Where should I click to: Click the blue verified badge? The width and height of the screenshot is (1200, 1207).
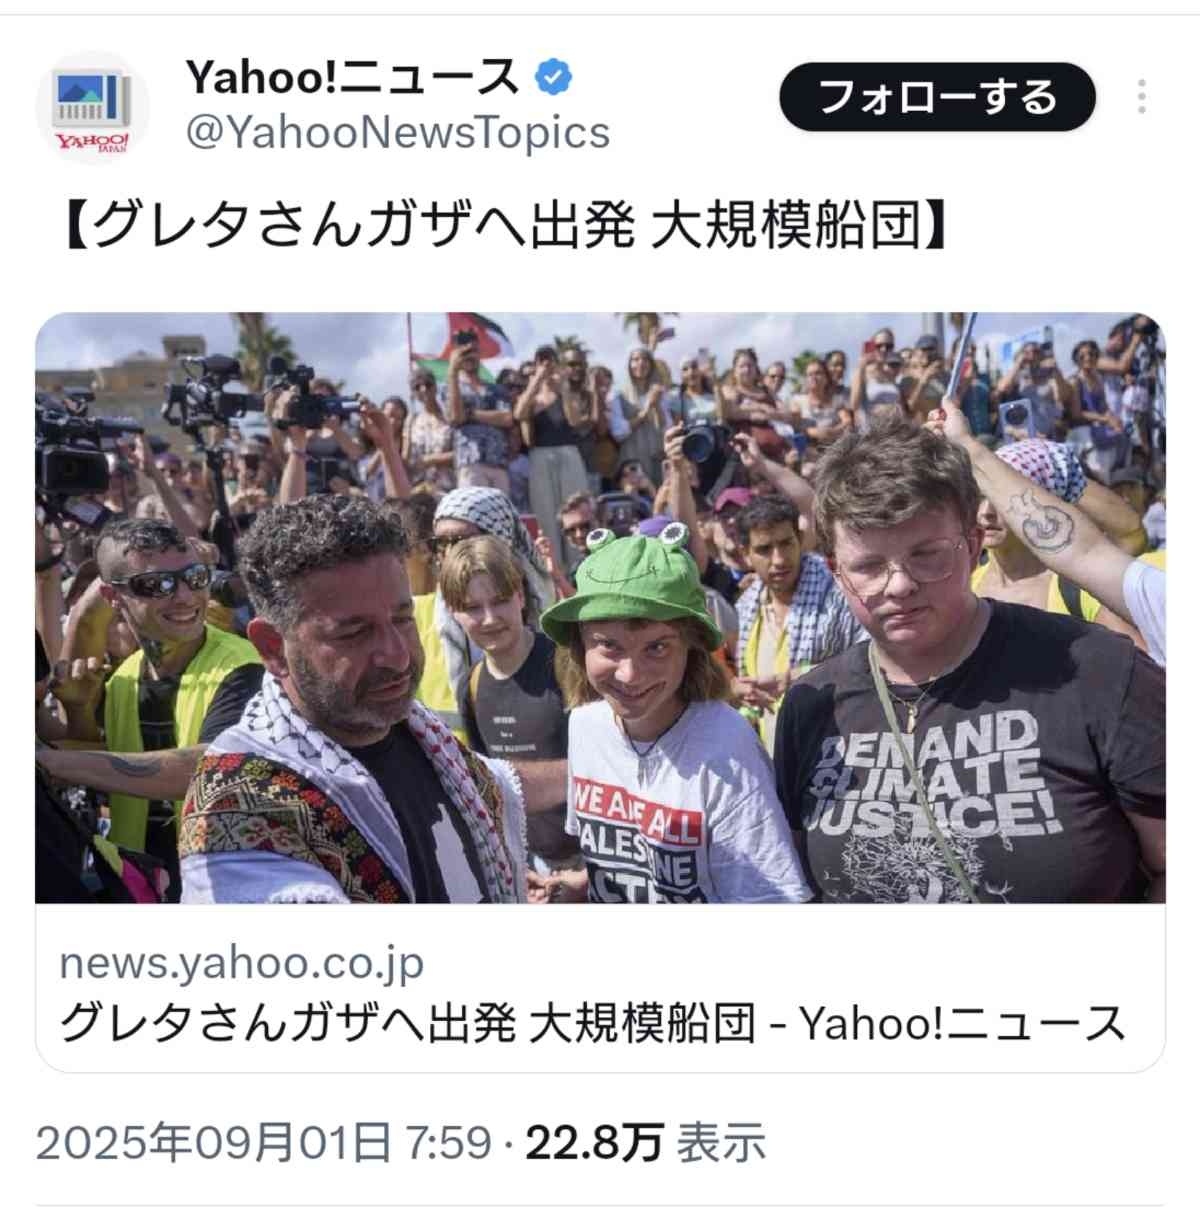pos(554,77)
